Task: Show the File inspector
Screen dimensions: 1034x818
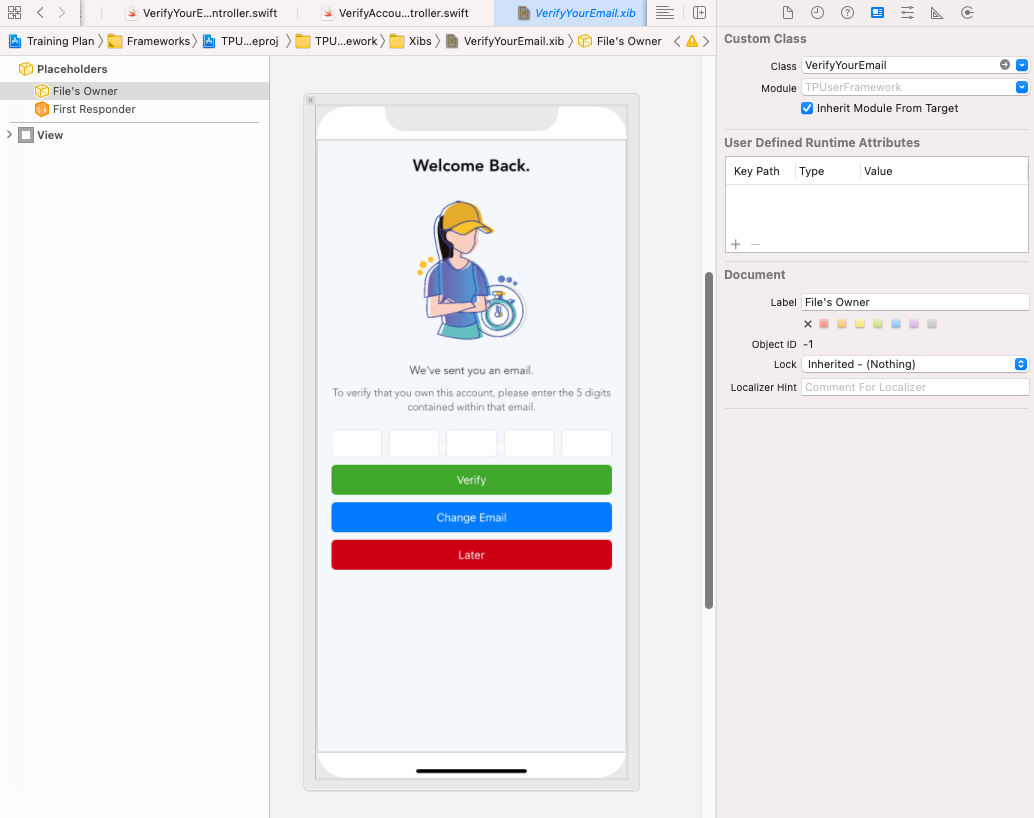Action: point(787,13)
